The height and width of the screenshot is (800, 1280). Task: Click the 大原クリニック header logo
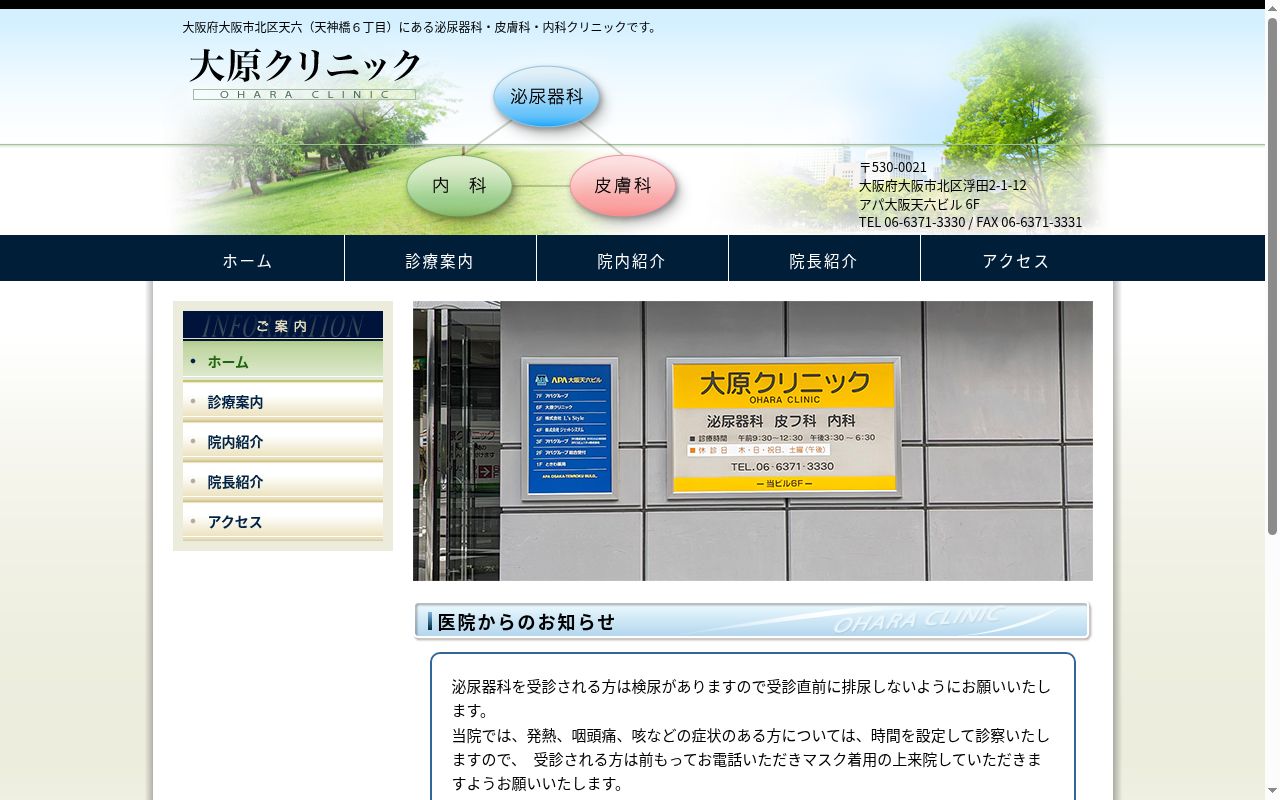305,74
